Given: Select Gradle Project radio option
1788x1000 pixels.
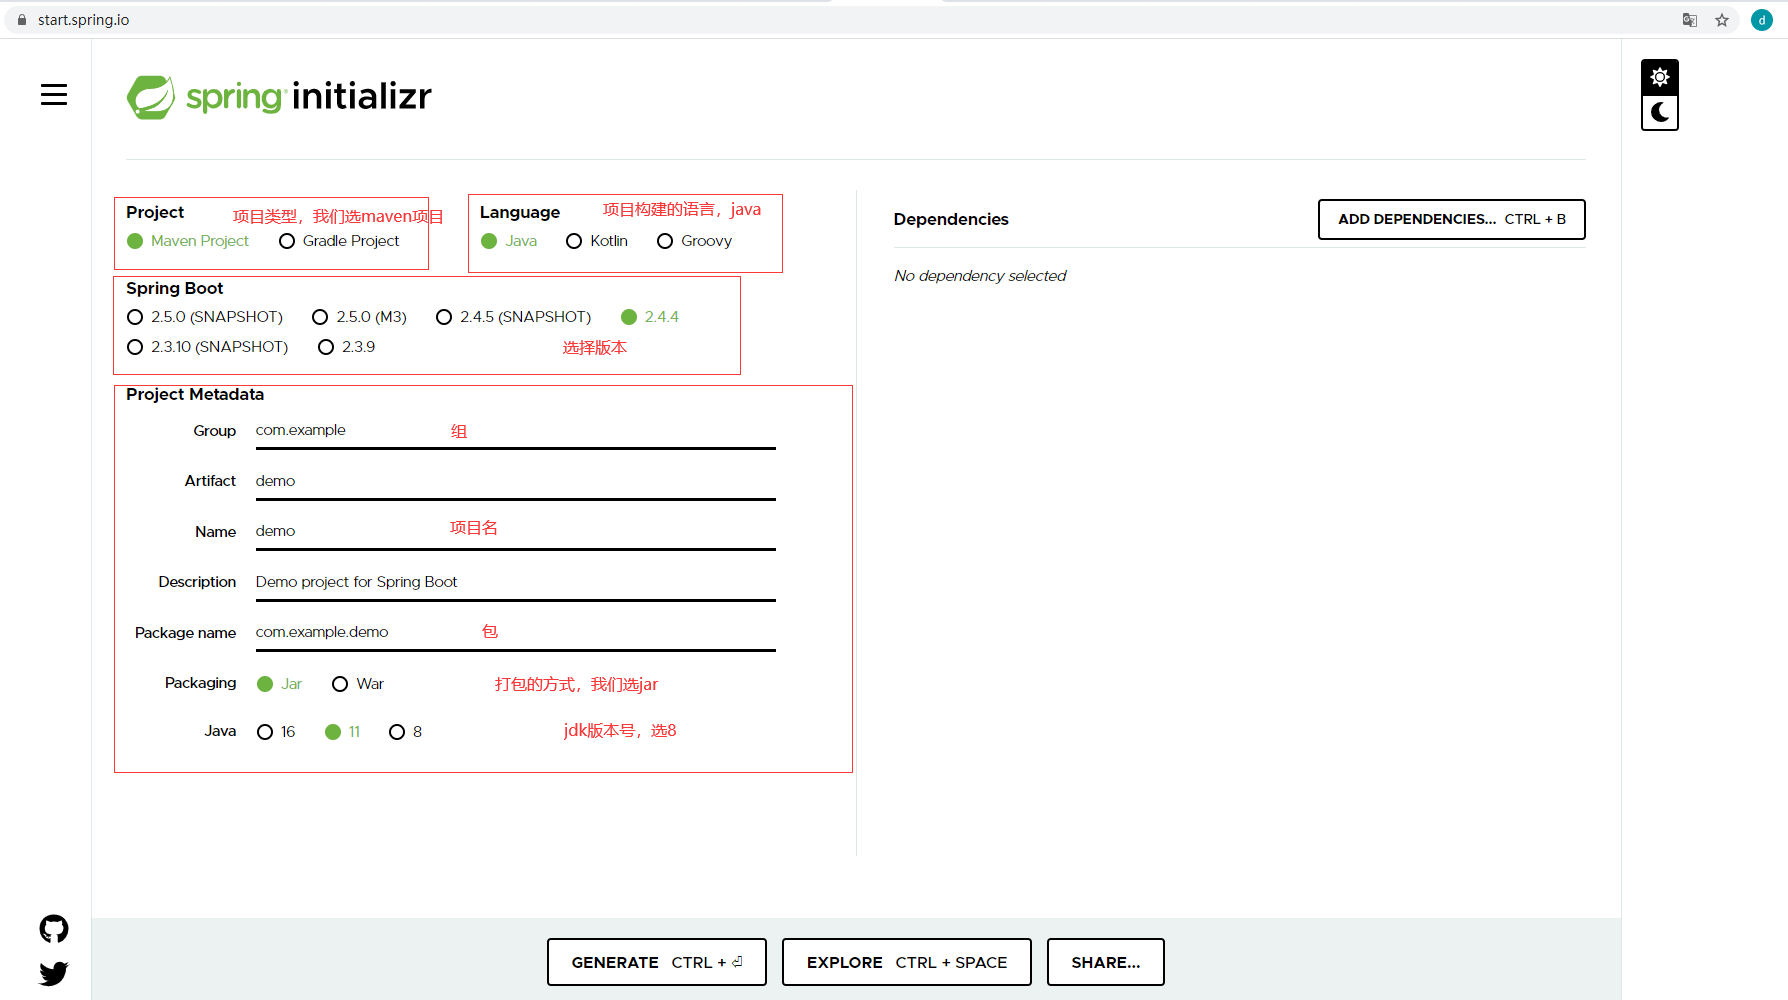Looking at the screenshot, I should [339, 241].
